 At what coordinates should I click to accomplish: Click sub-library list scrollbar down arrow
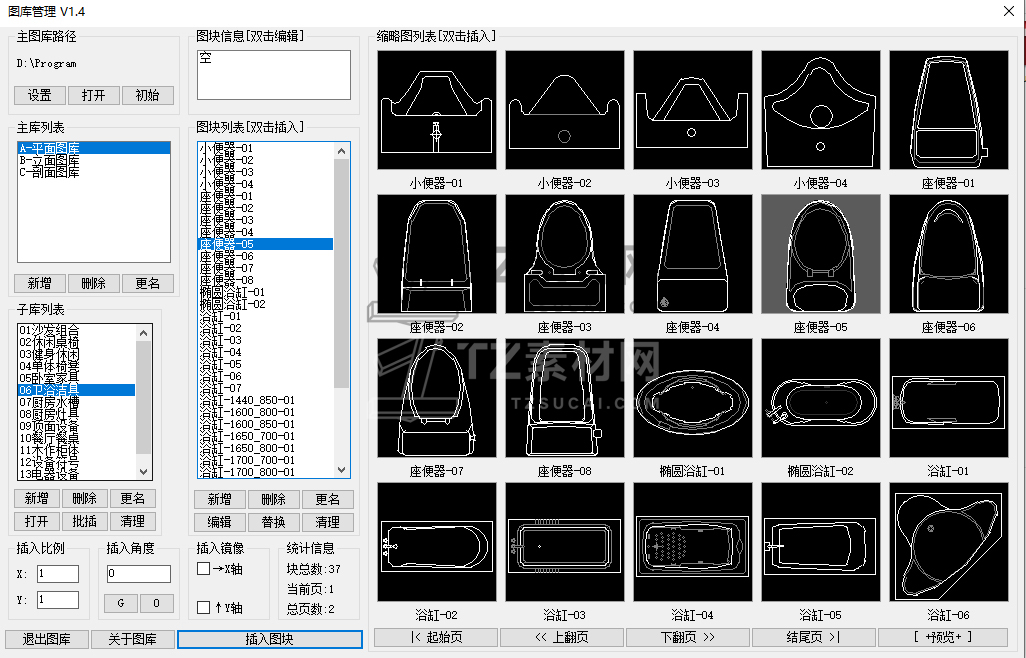pyautogui.click(x=144, y=472)
